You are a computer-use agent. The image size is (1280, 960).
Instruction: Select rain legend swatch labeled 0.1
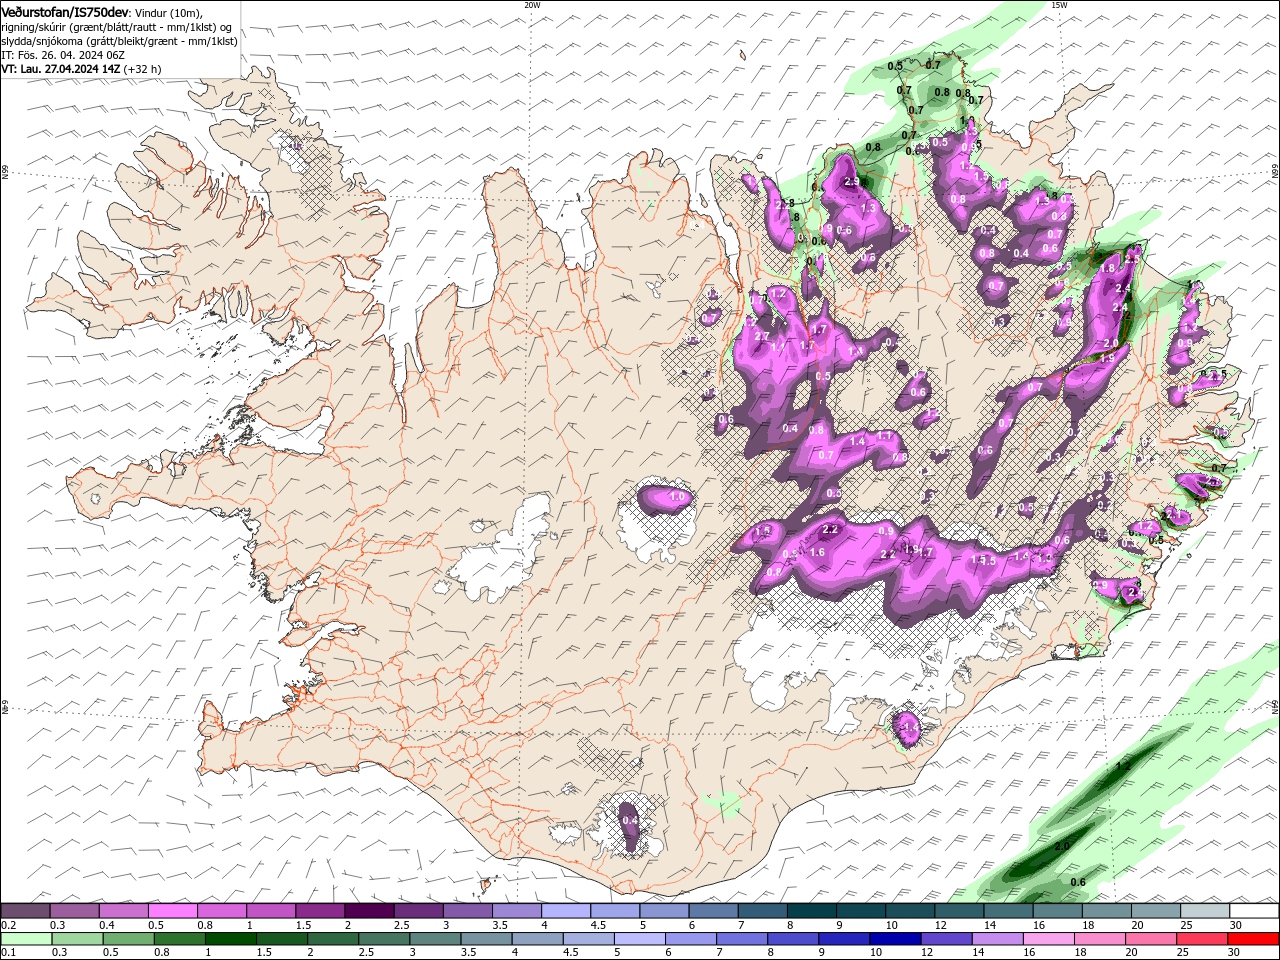click(x=25, y=939)
